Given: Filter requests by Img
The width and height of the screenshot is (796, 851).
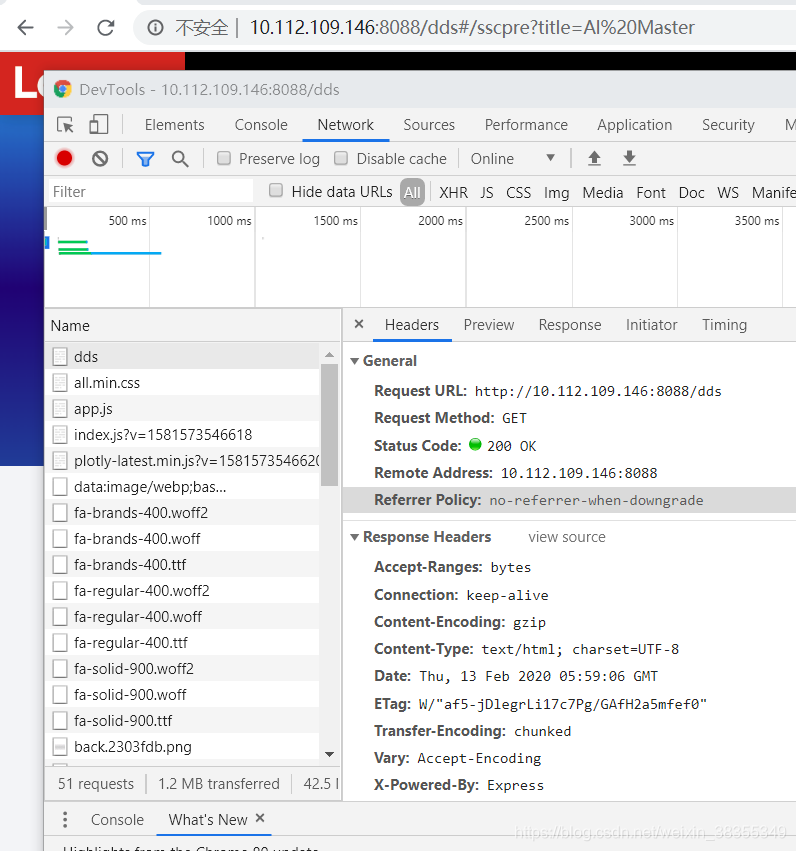Looking at the screenshot, I should click(557, 193).
